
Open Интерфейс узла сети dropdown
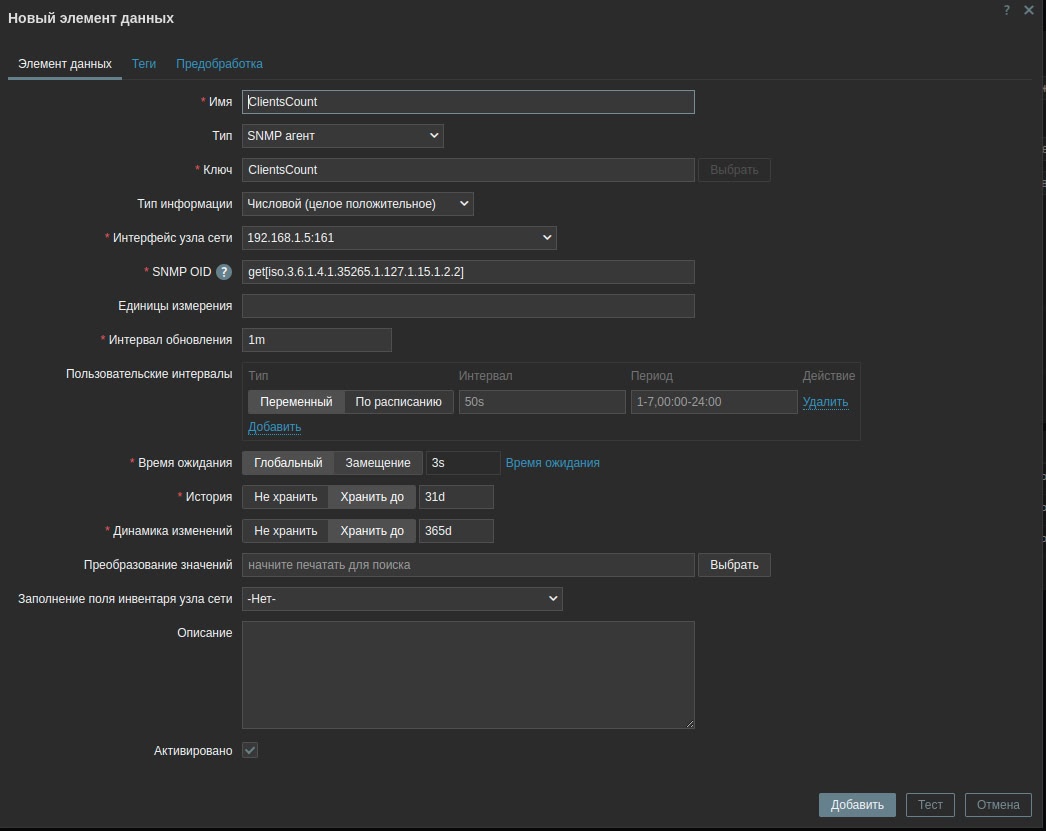tap(399, 238)
